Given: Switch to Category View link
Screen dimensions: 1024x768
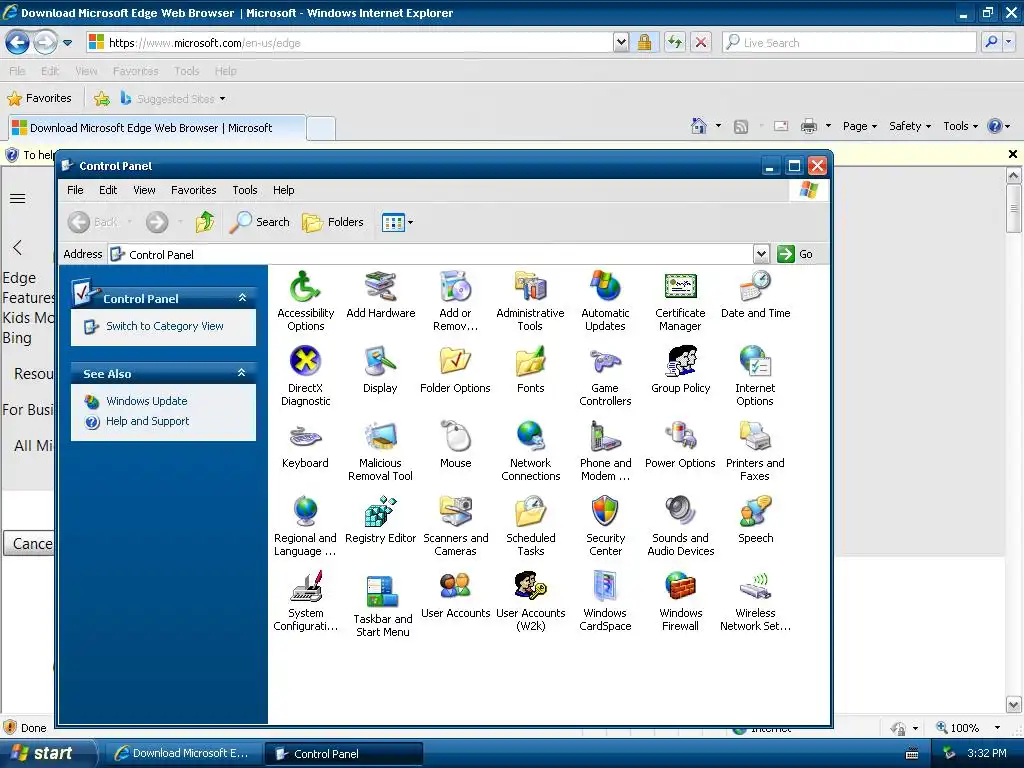Looking at the screenshot, I should pyautogui.click(x=165, y=326).
